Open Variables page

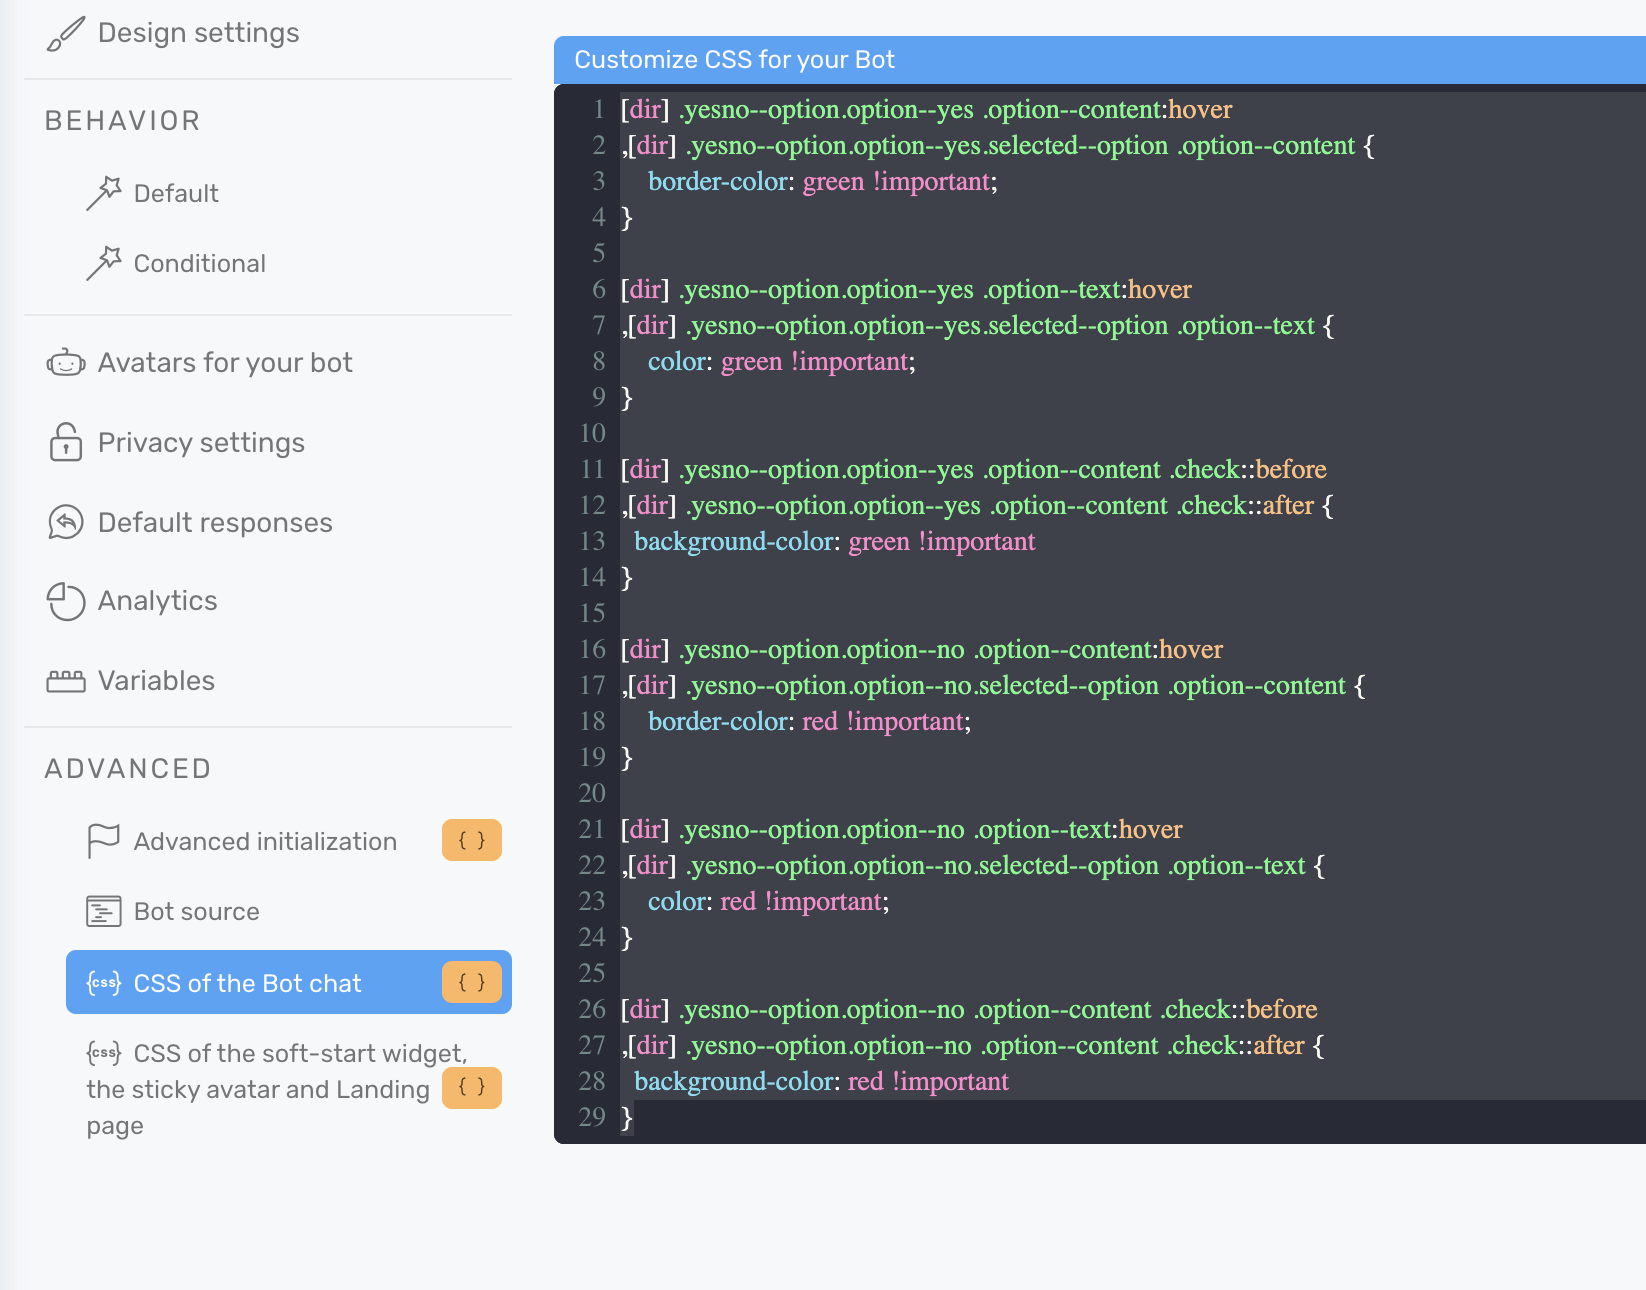156,681
